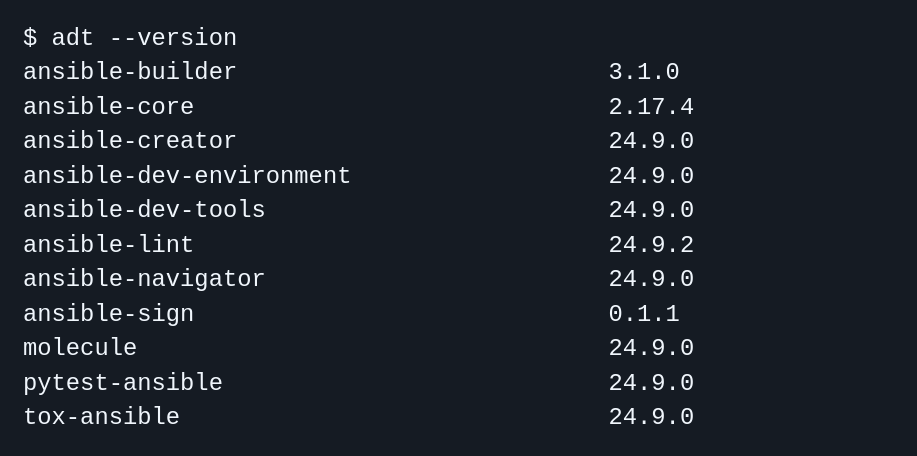Screen dimensions: 917x456
Task: Click the ansible-lint package name
Action: [108, 245]
